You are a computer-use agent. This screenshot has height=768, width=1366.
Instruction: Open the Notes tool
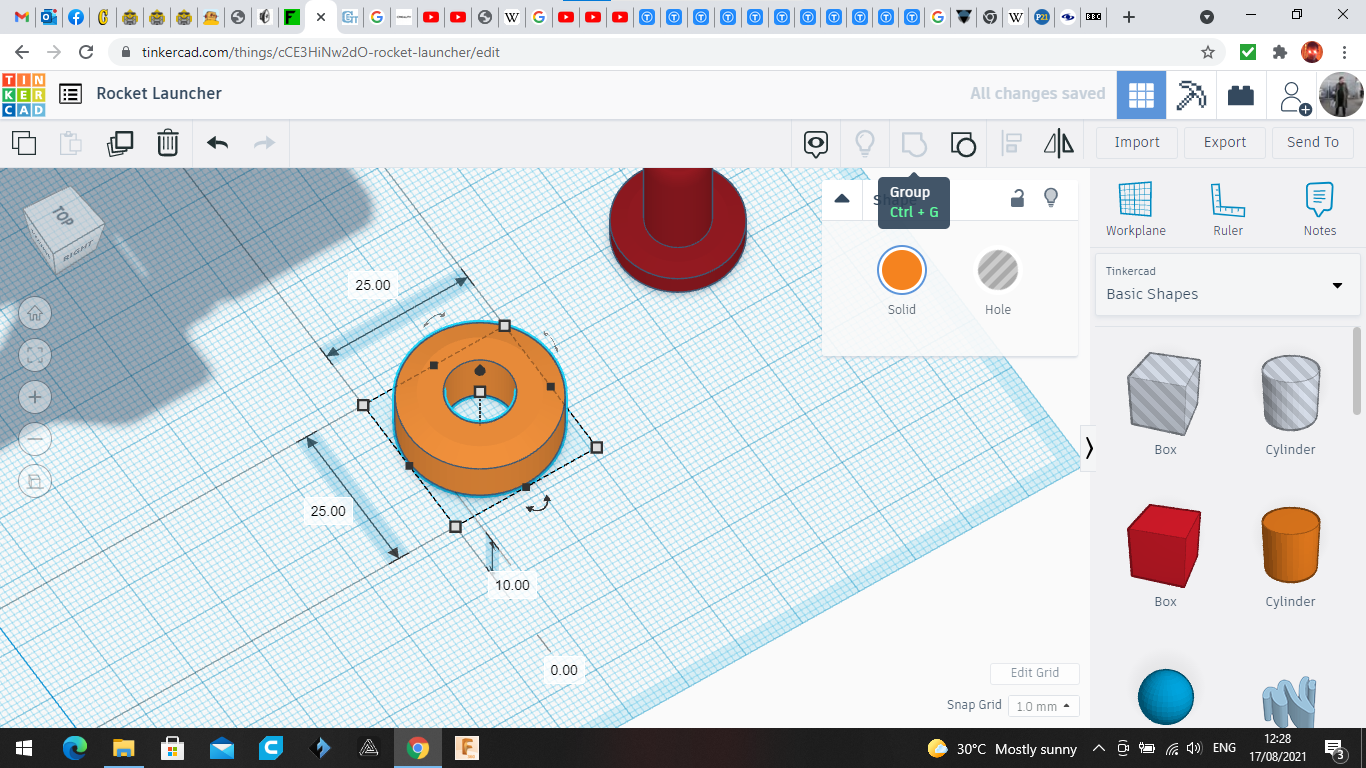pyautogui.click(x=1320, y=210)
